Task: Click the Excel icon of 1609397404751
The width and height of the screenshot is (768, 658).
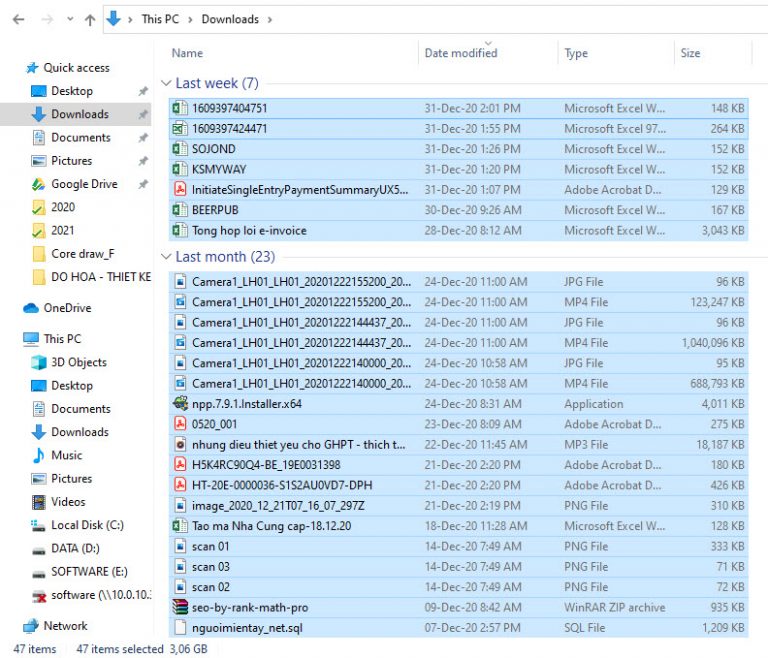Action: point(180,108)
